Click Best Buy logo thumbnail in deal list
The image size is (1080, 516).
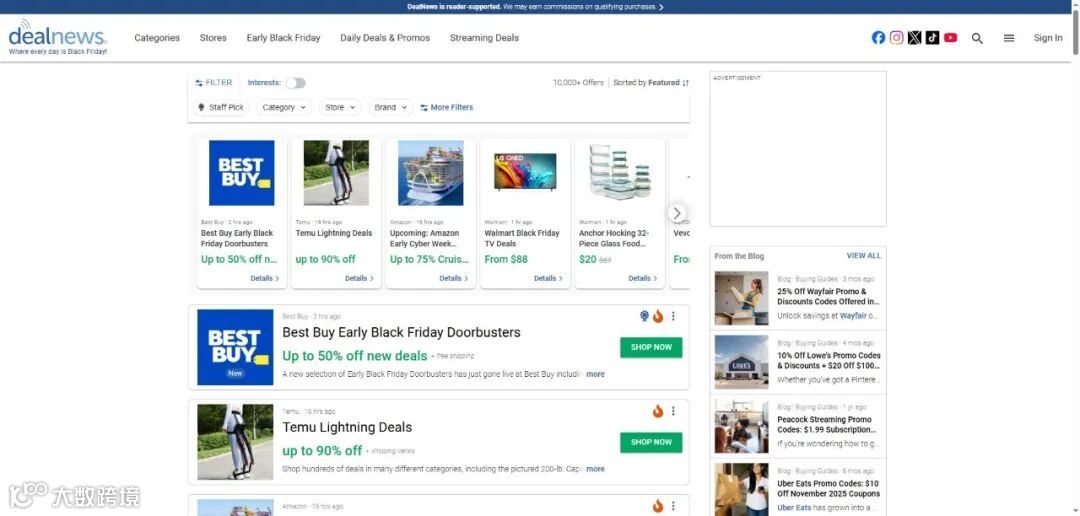tap(235, 347)
